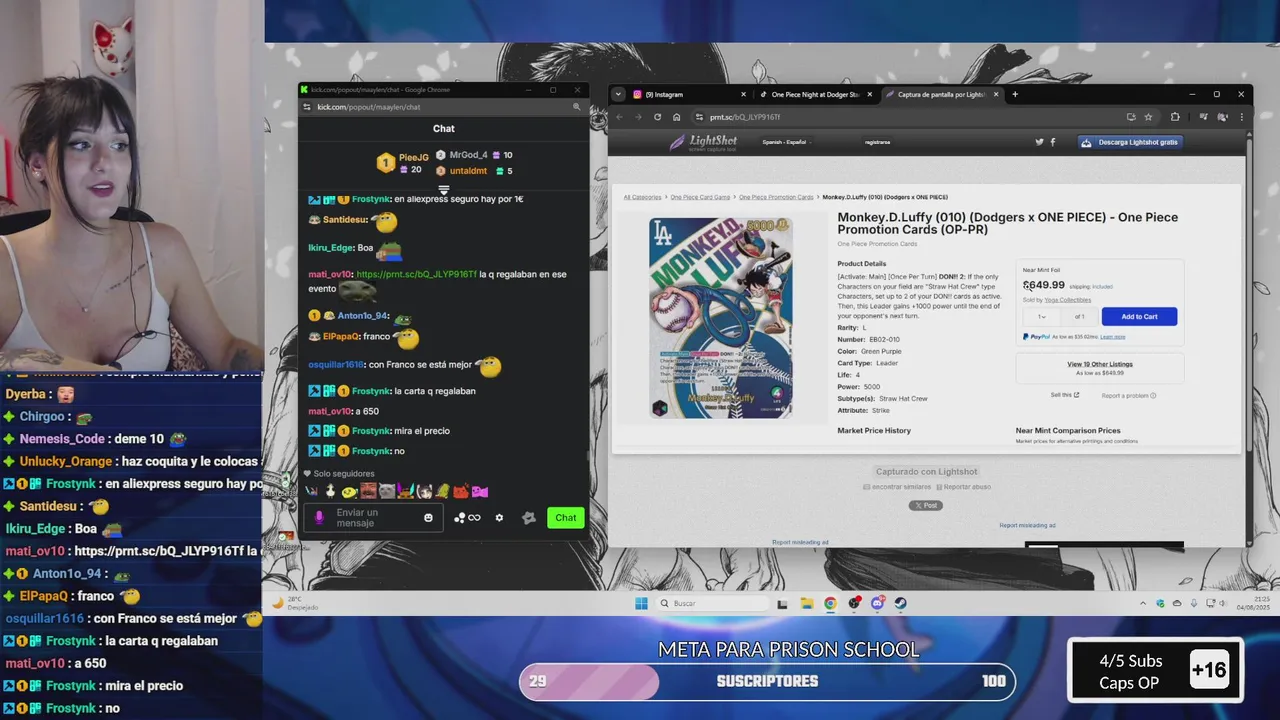Click Chrome forward navigation arrow
Viewport: 1280px width, 720px height.
point(638,117)
